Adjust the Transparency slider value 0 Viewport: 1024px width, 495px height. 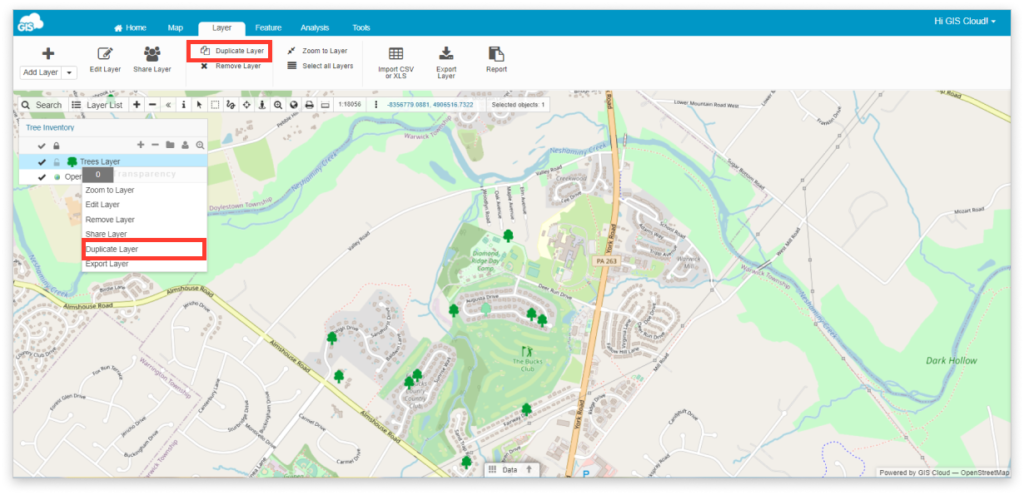click(x=98, y=174)
